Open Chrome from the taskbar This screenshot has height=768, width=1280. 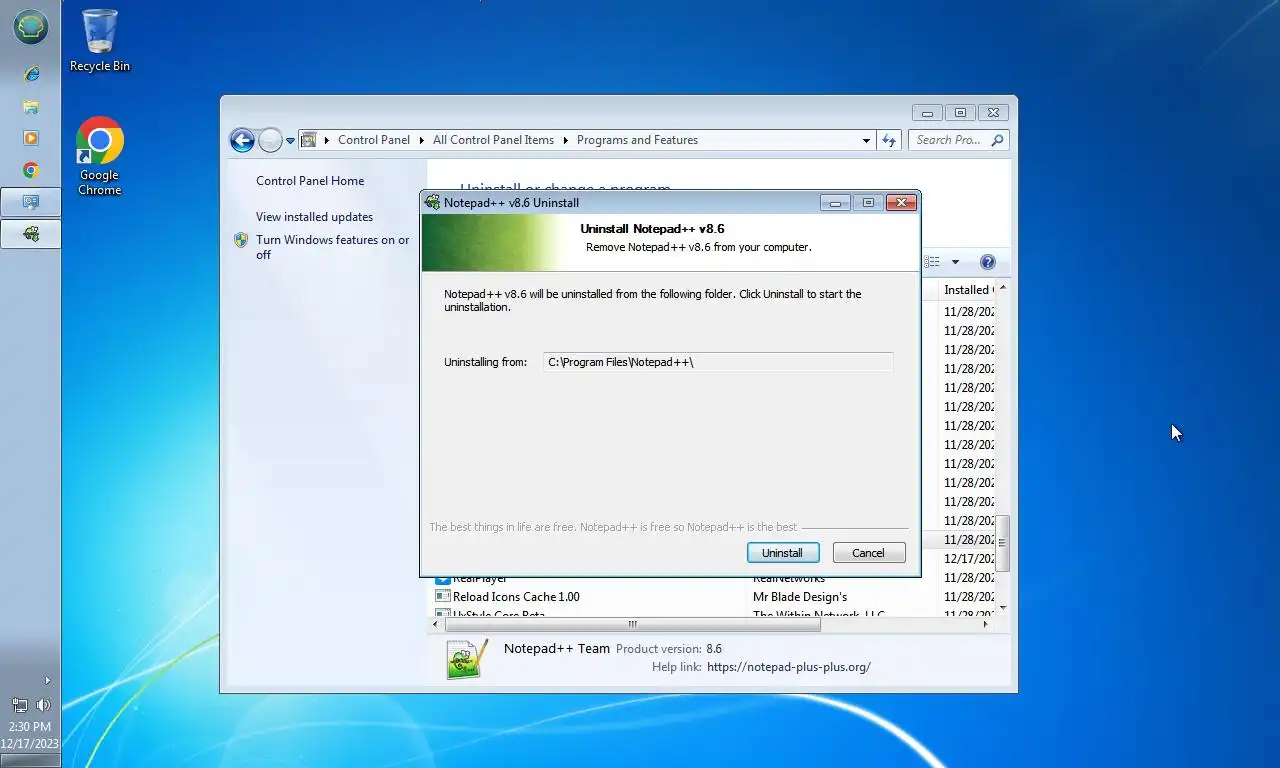click(x=31, y=171)
